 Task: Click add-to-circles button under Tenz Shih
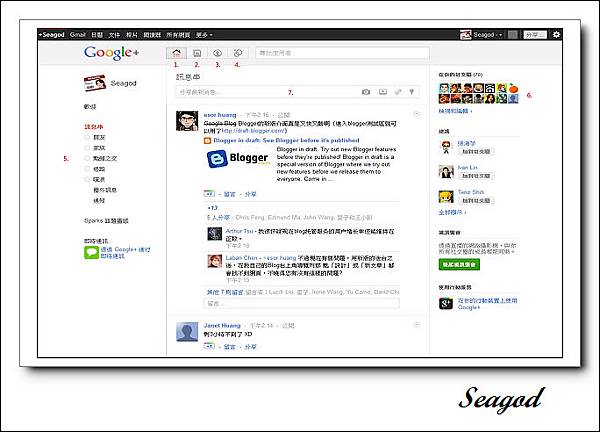[x=476, y=201]
